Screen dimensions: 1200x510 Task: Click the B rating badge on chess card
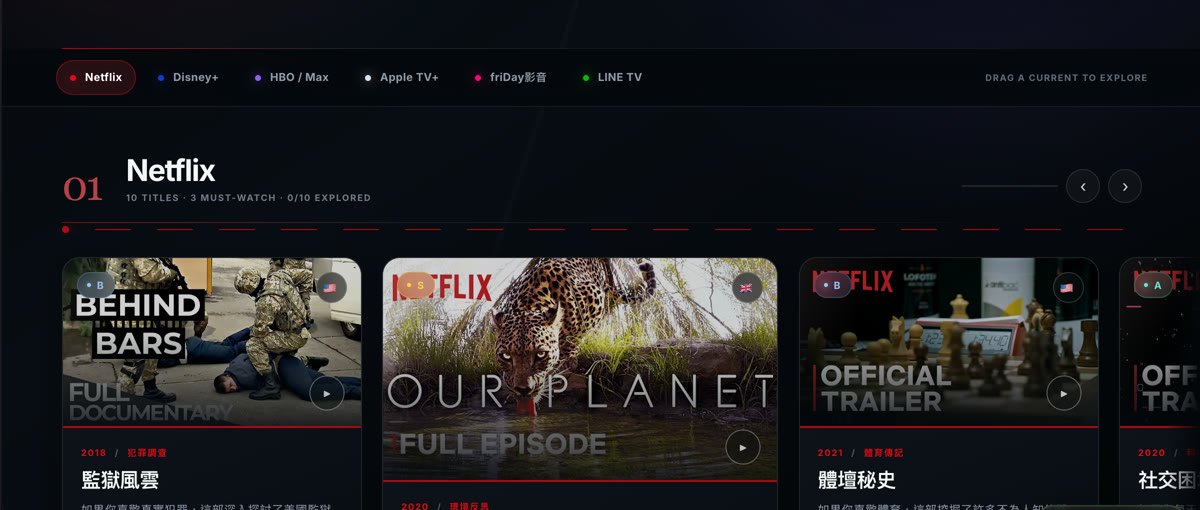pos(832,286)
